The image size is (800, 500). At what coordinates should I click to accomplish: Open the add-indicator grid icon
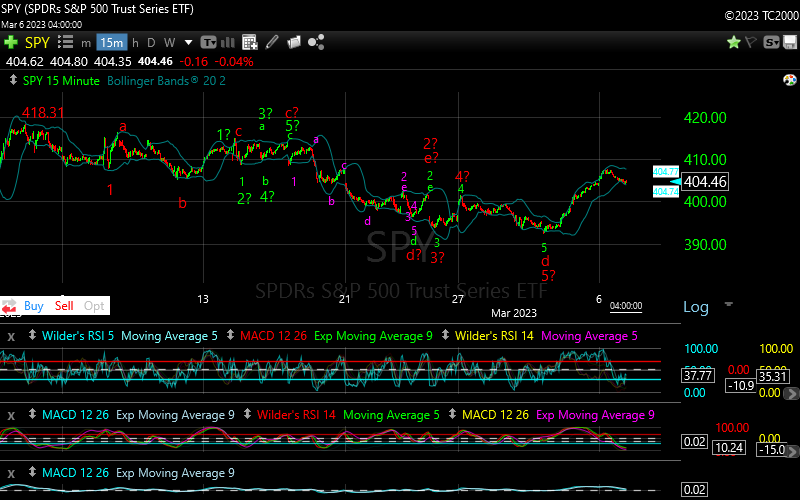coord(249,42)
